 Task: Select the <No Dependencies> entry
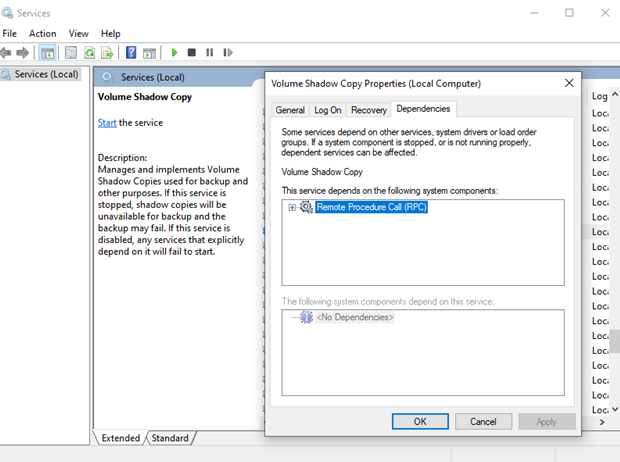coord(355,317)
